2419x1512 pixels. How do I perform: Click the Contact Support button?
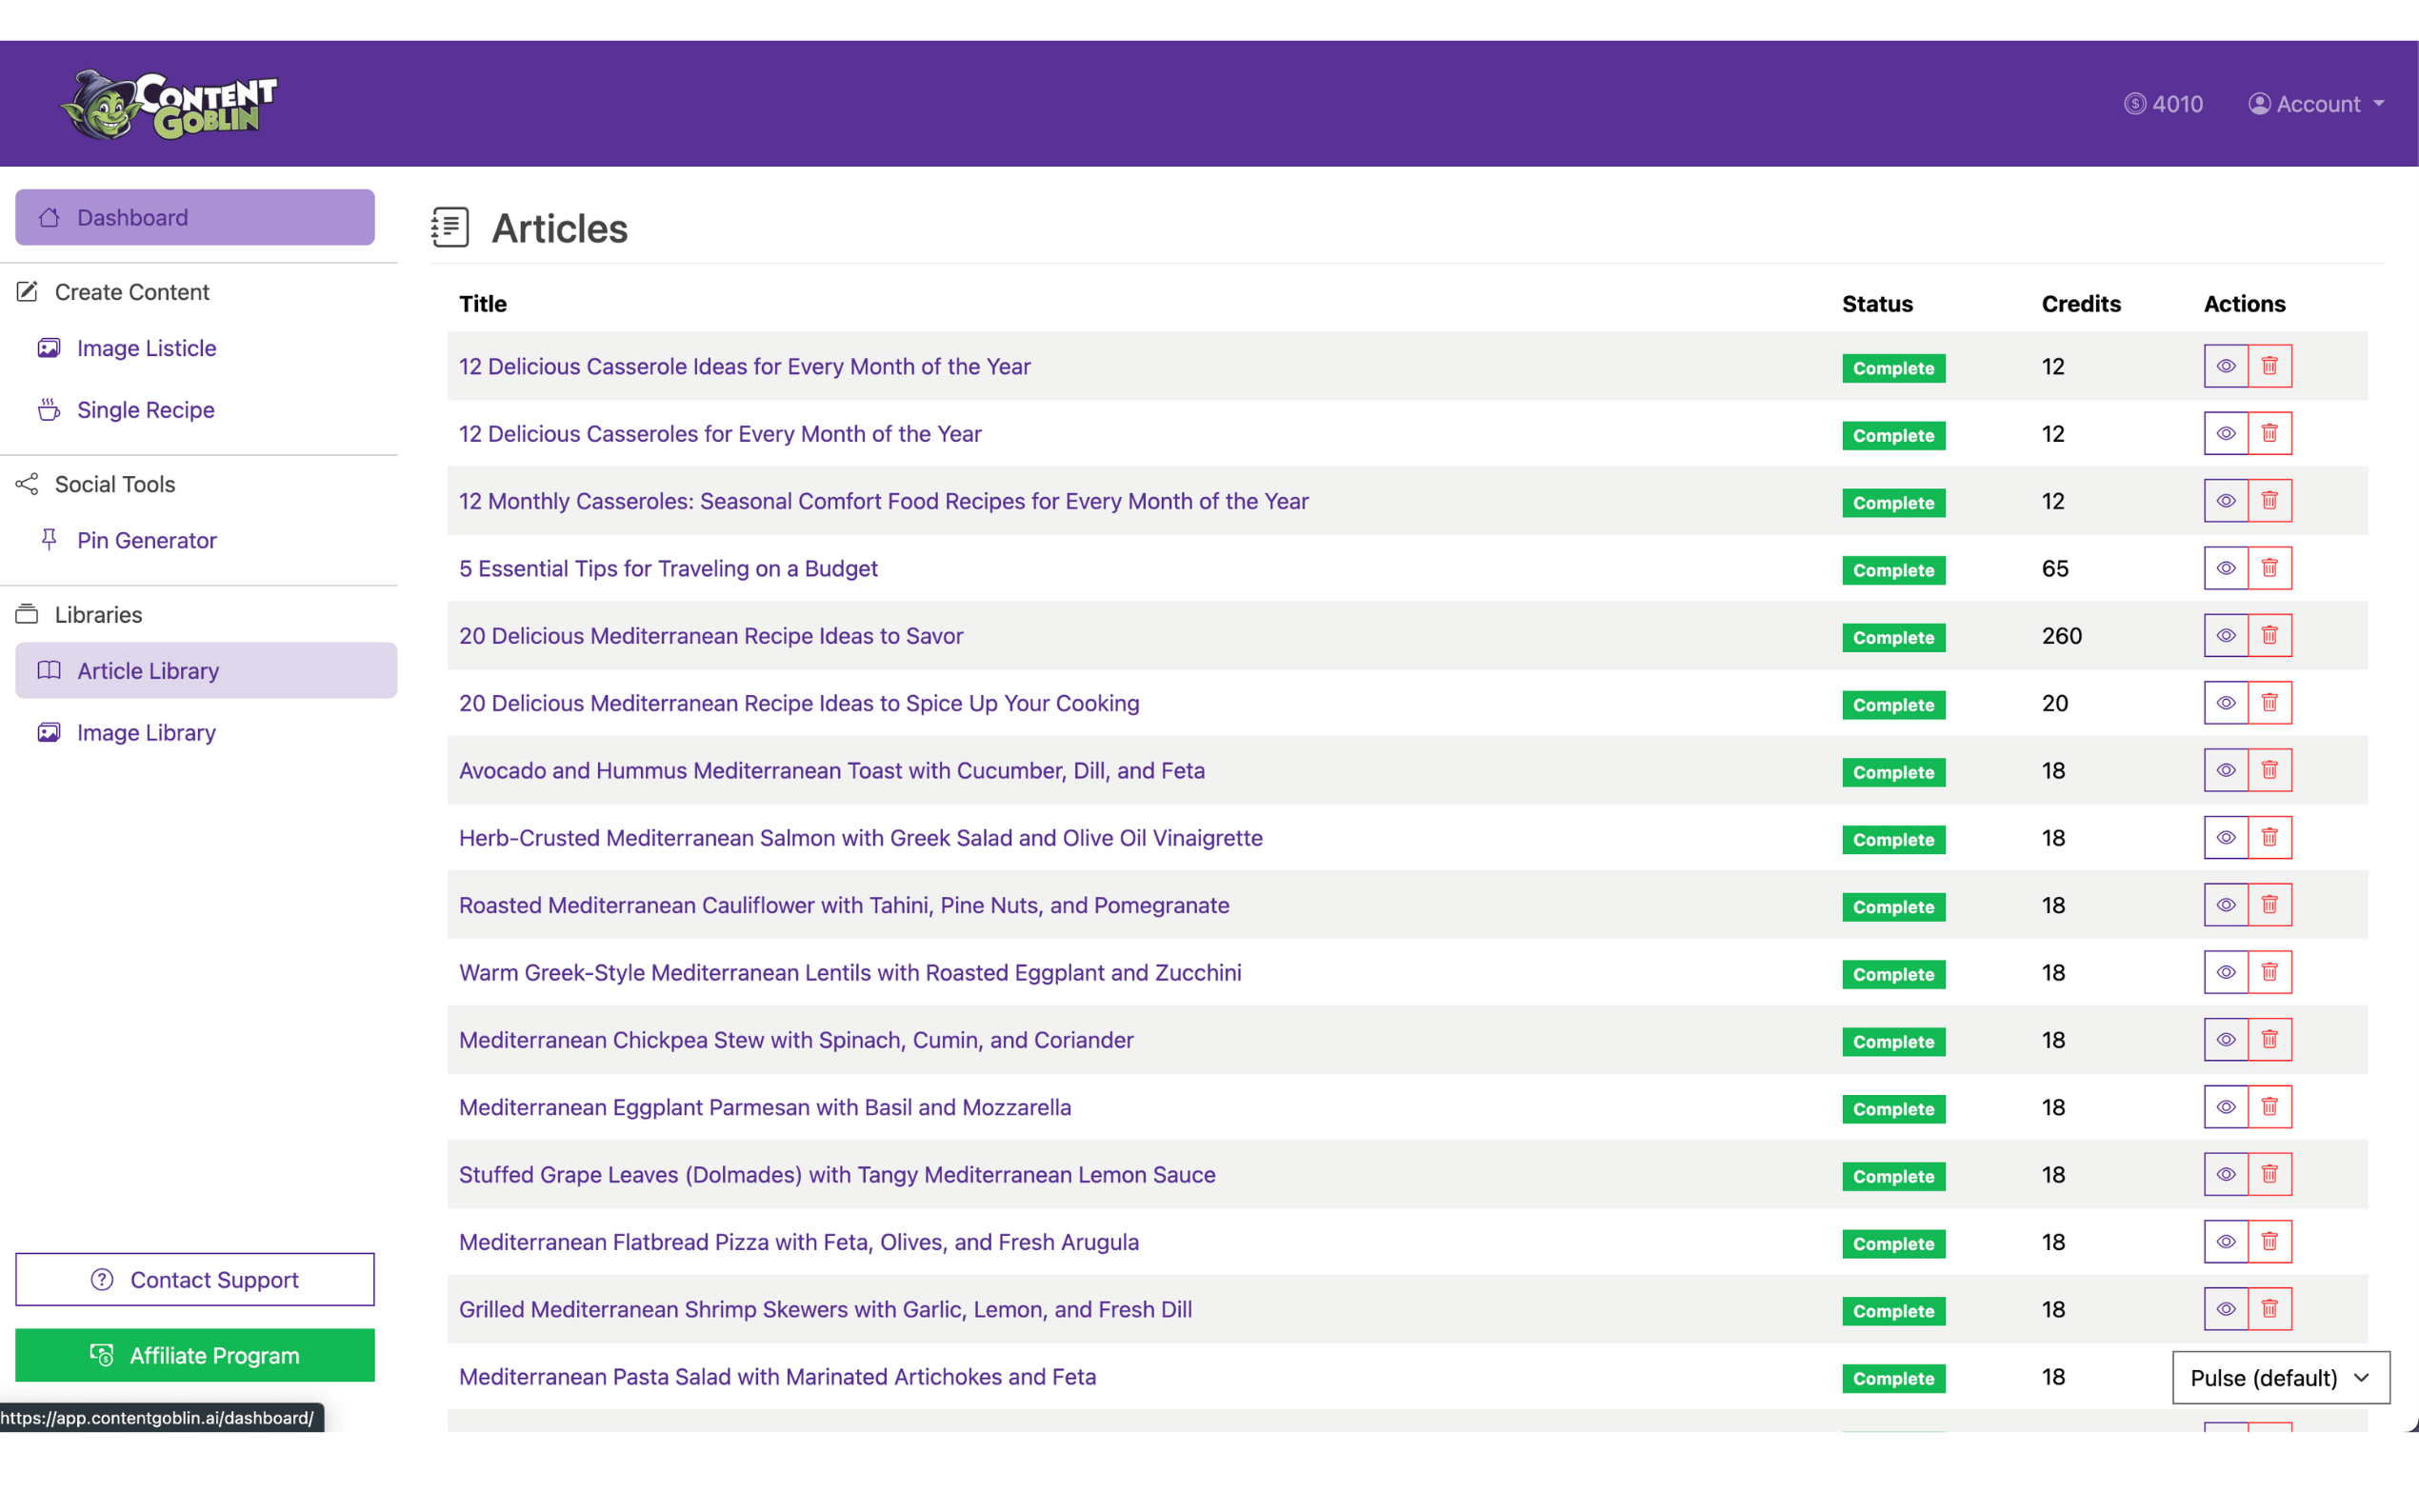click(x=195, y=1279)
